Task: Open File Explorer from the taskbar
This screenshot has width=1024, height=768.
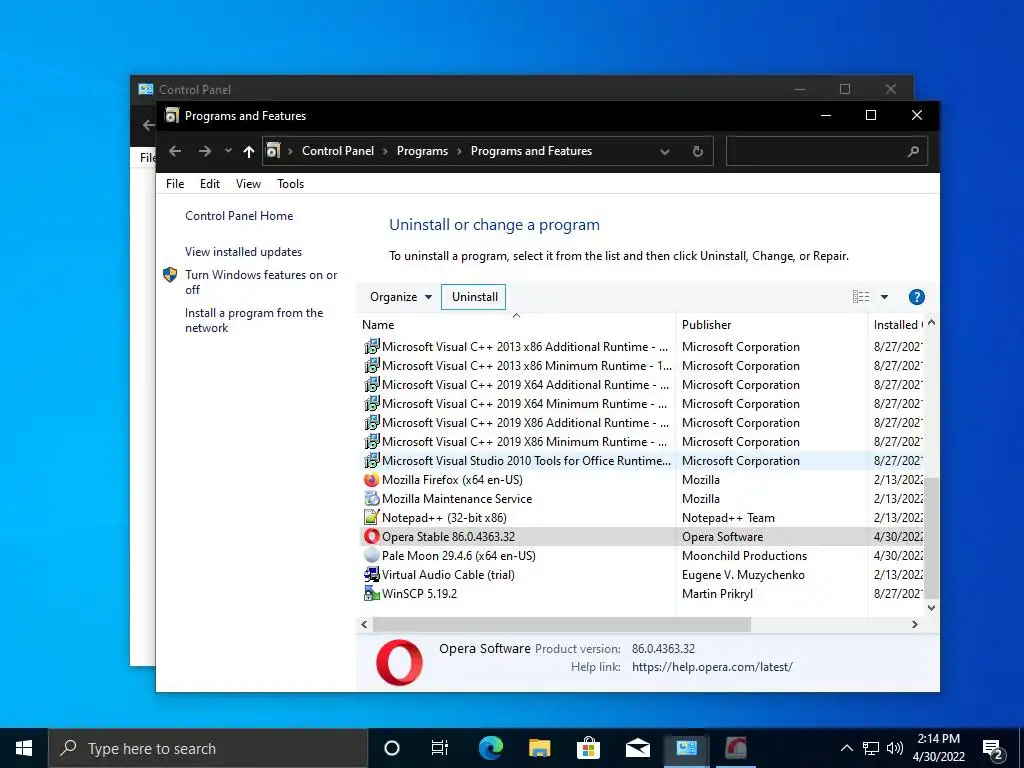Action: [x=539, y=748]
